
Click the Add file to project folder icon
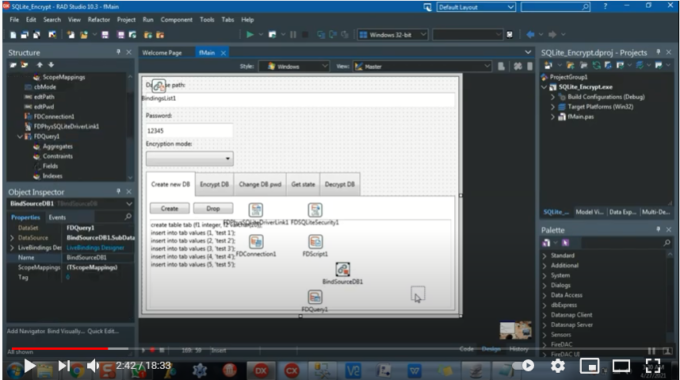148,35
